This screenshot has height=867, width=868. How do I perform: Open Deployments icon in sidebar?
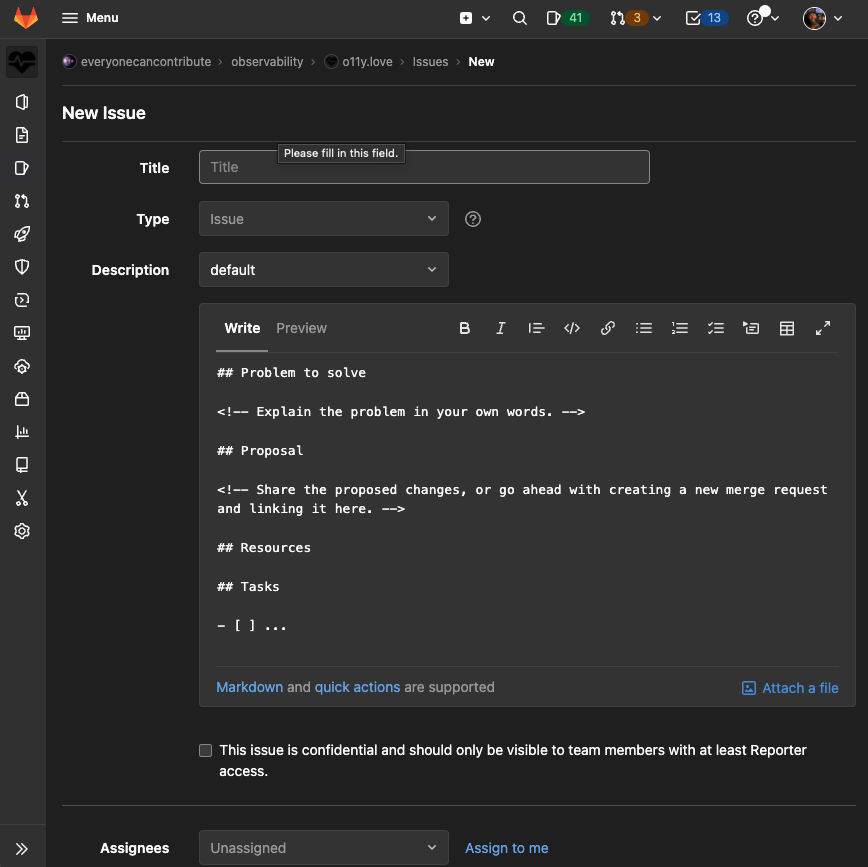point(22,300)
